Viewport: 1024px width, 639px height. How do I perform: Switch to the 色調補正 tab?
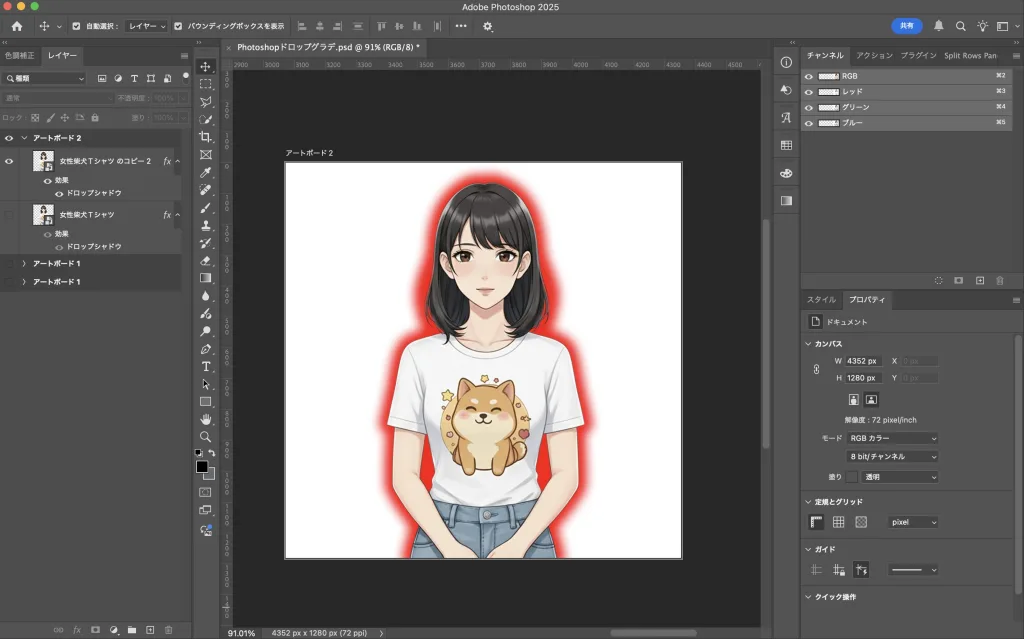coord(20,56)
